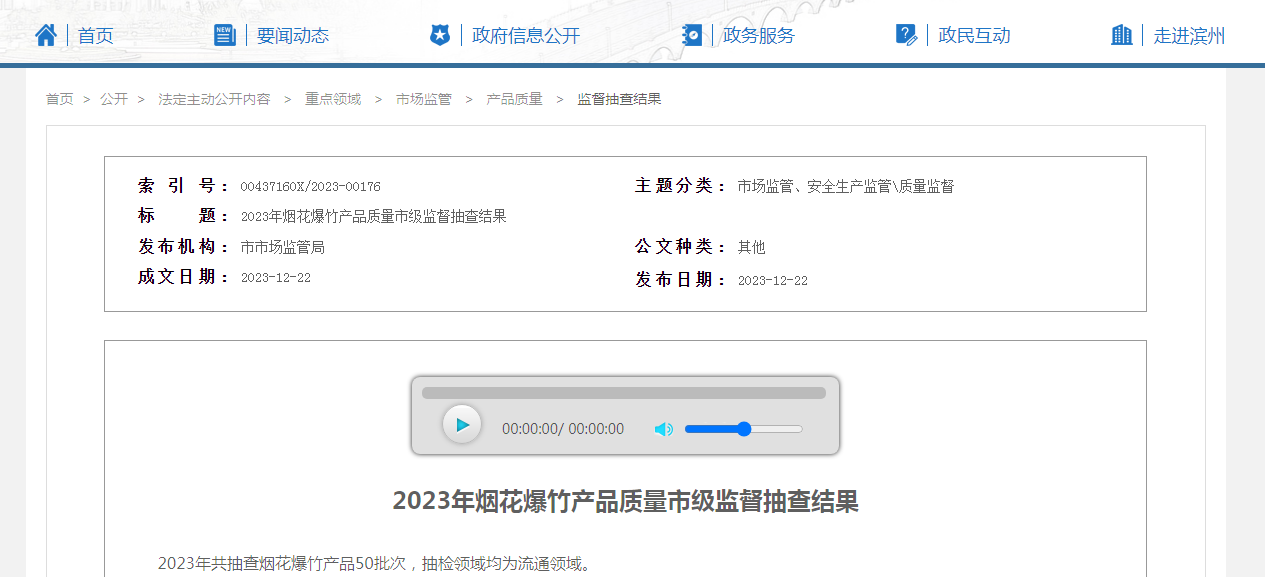Image resolution: width=1265 pixels, height=577 pixels.
Task: Play the article audio
Action: click(462, 425)
